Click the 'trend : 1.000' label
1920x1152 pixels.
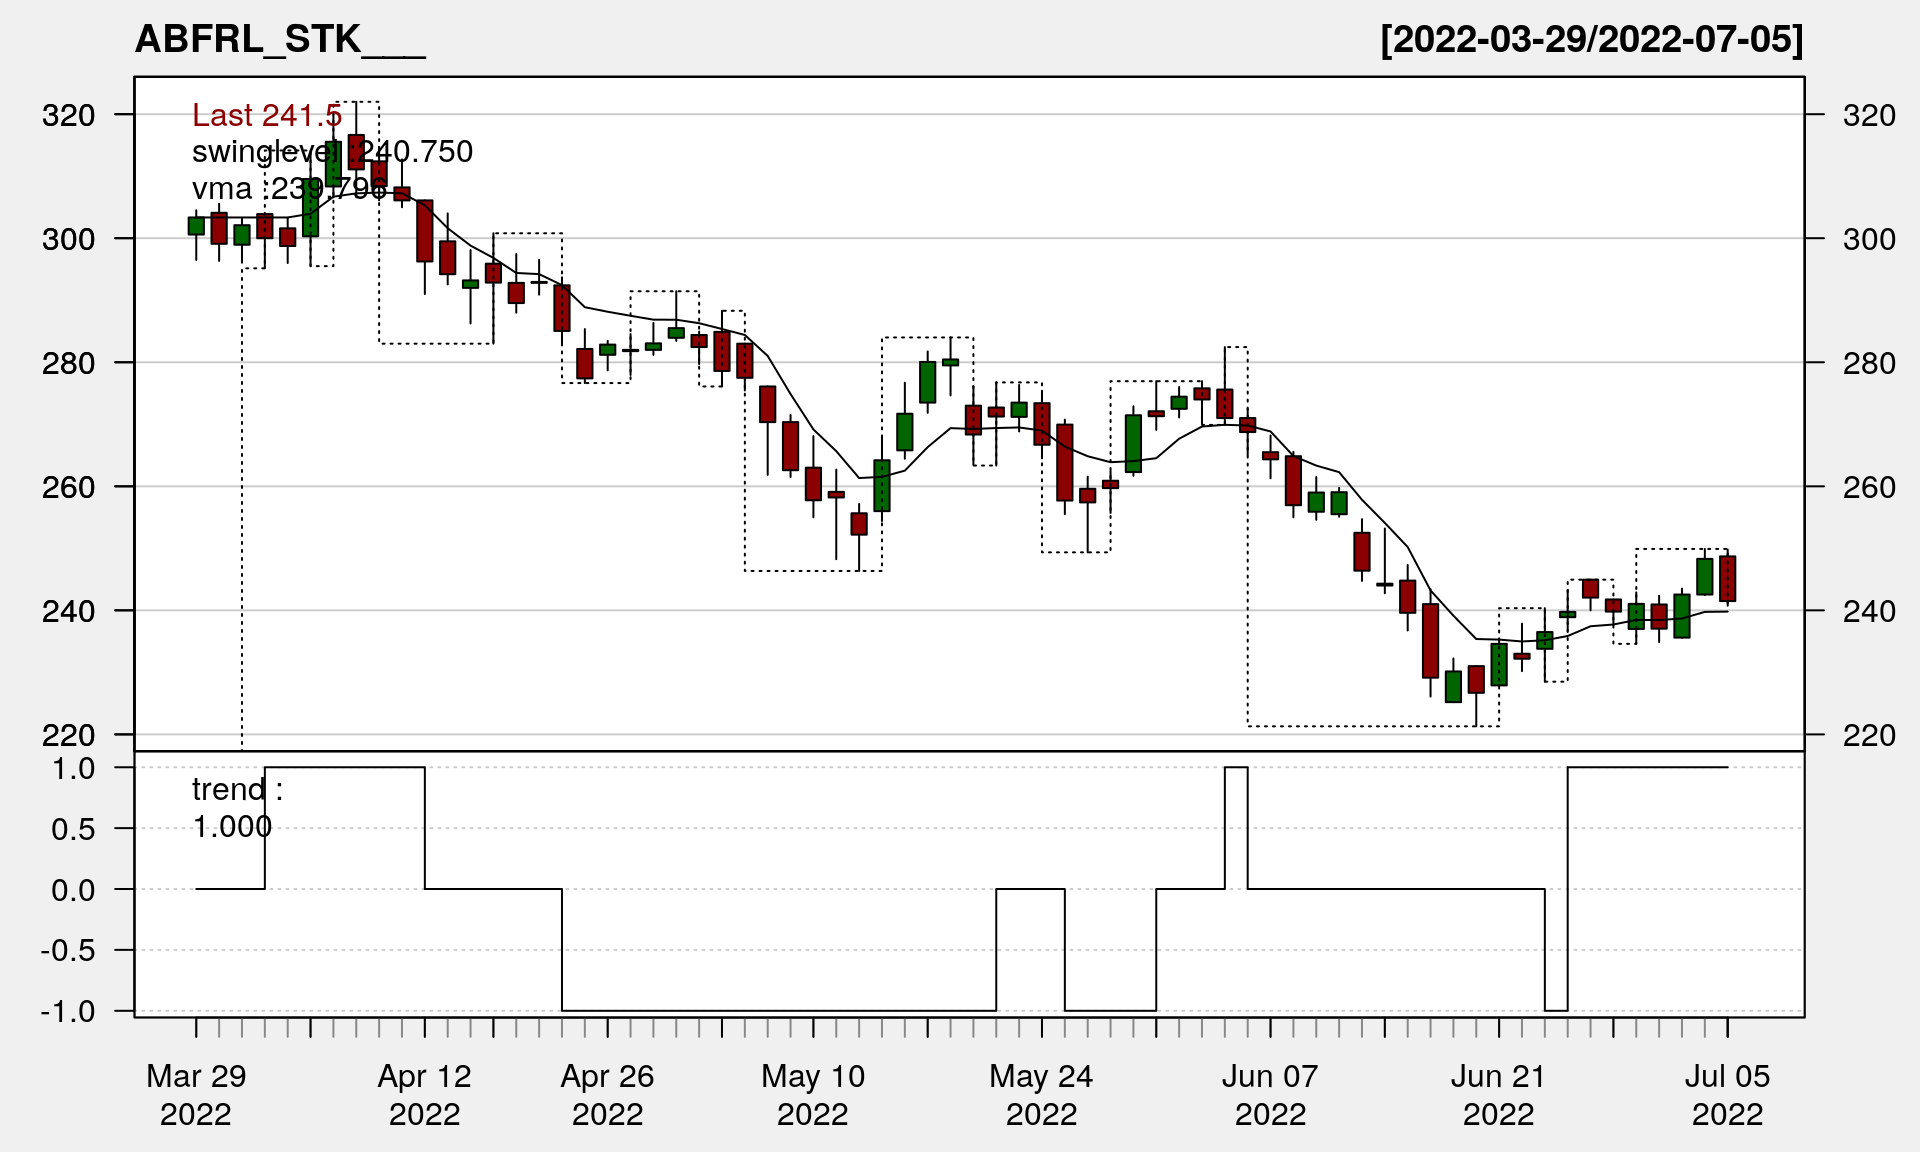237,808
